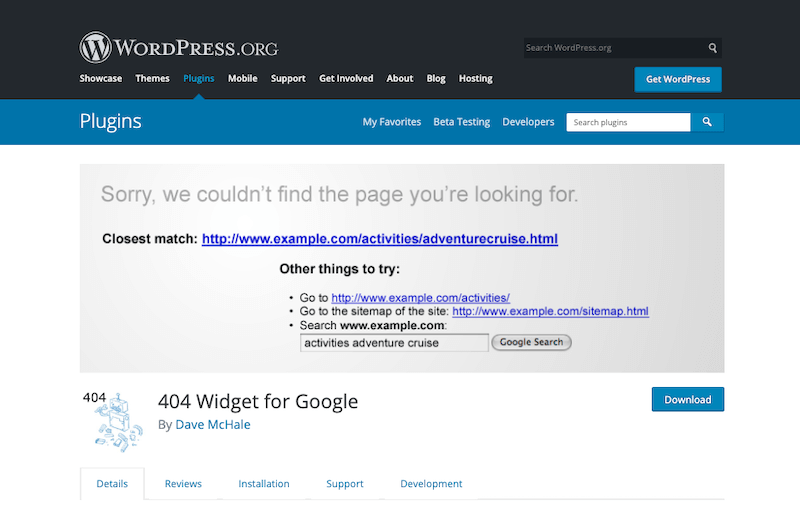Click the 404 Widget plugin robot icon
Viewport: 800px width, 507px height.
pos(112,418)
